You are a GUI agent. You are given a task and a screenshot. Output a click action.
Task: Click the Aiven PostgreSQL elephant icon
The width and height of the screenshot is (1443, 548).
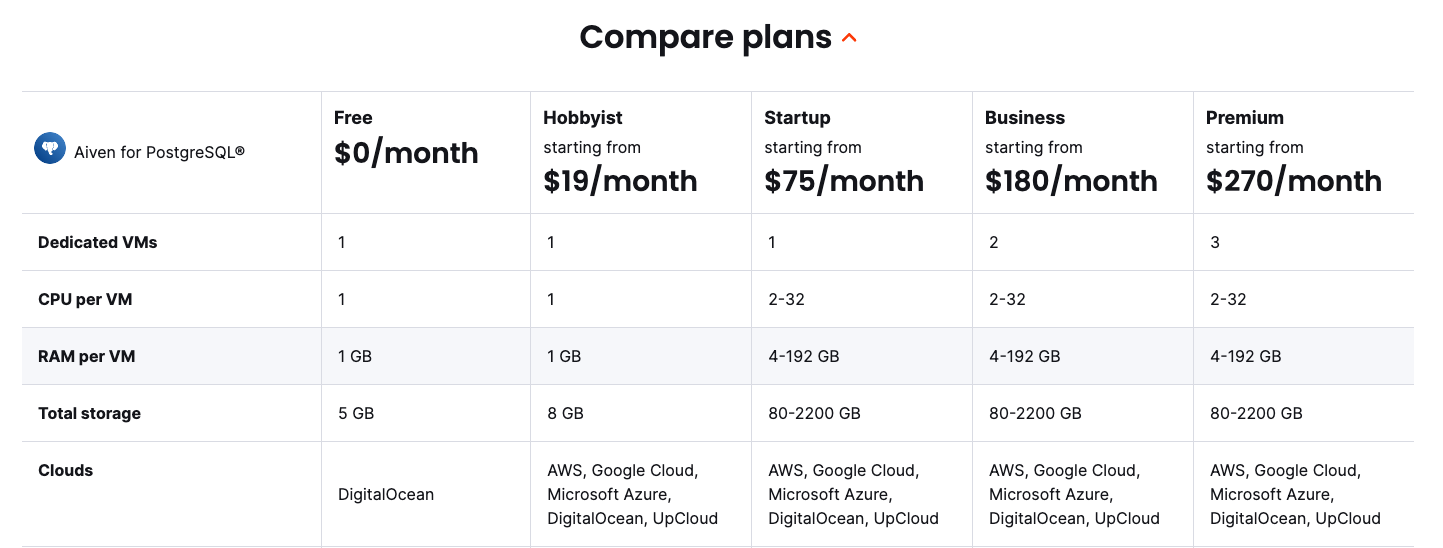point(50,149)
